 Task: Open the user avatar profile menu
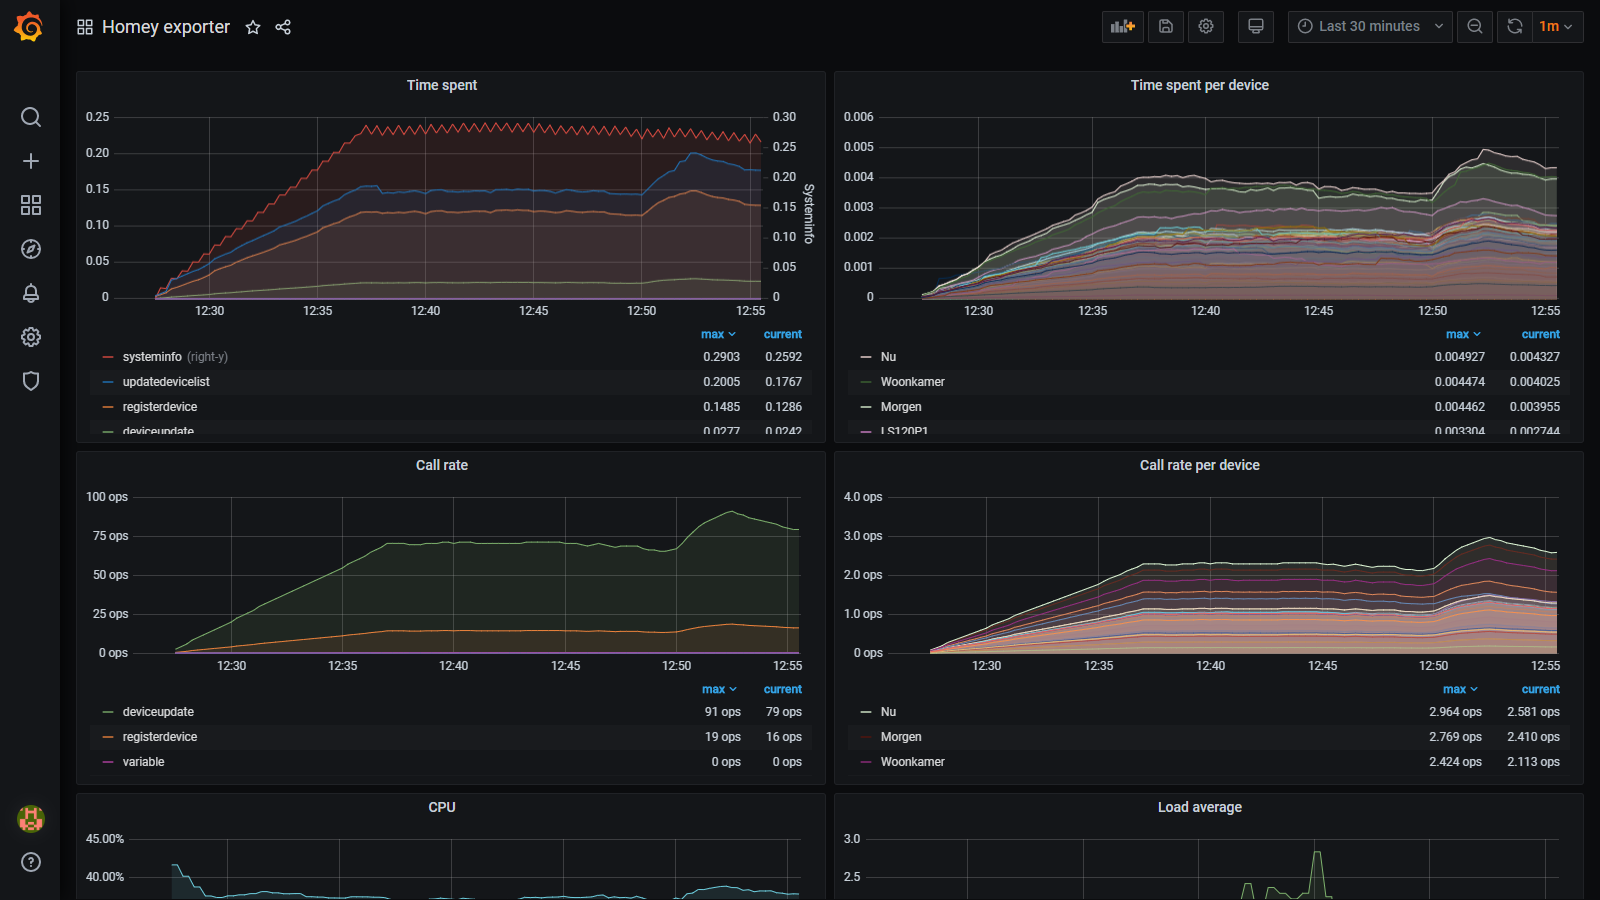(x=31, y=819)
